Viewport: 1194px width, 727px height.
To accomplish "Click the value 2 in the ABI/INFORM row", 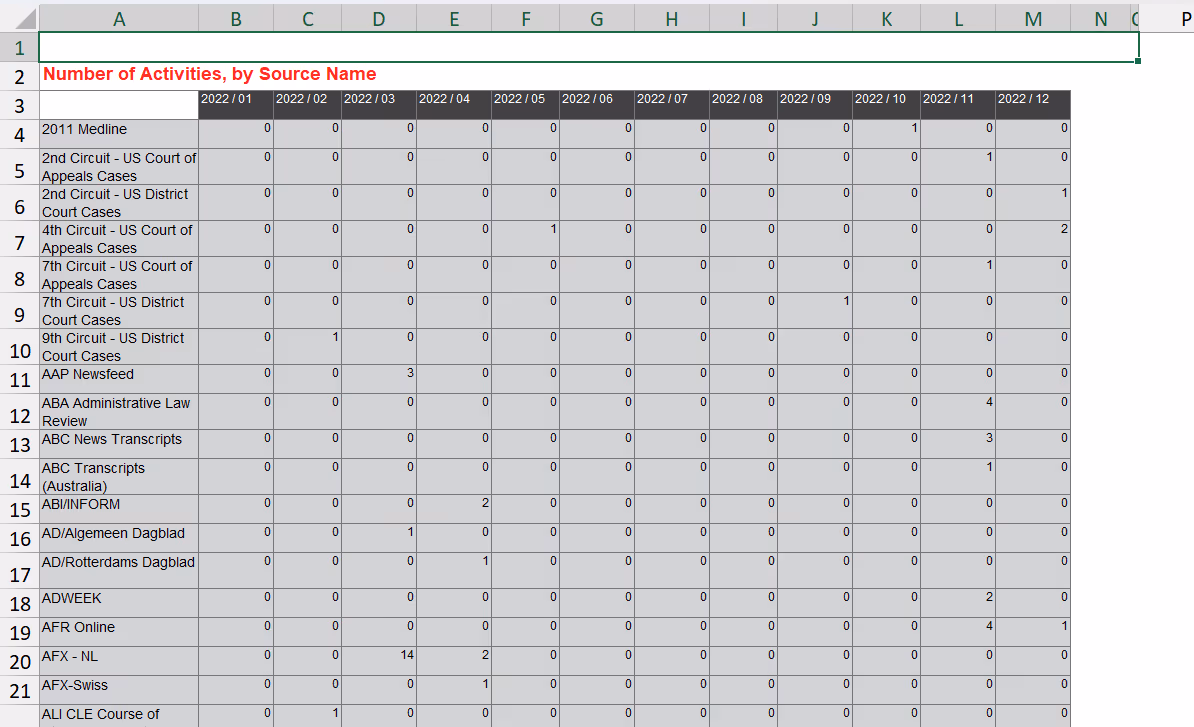I will click(455, 509).
